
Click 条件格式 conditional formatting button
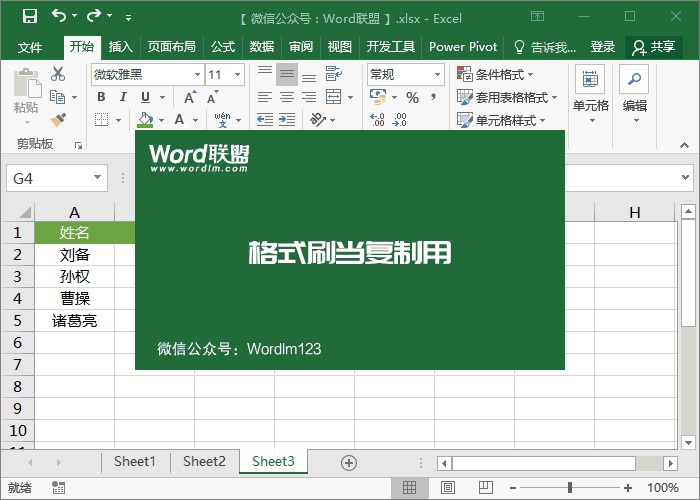coord(495,74)
